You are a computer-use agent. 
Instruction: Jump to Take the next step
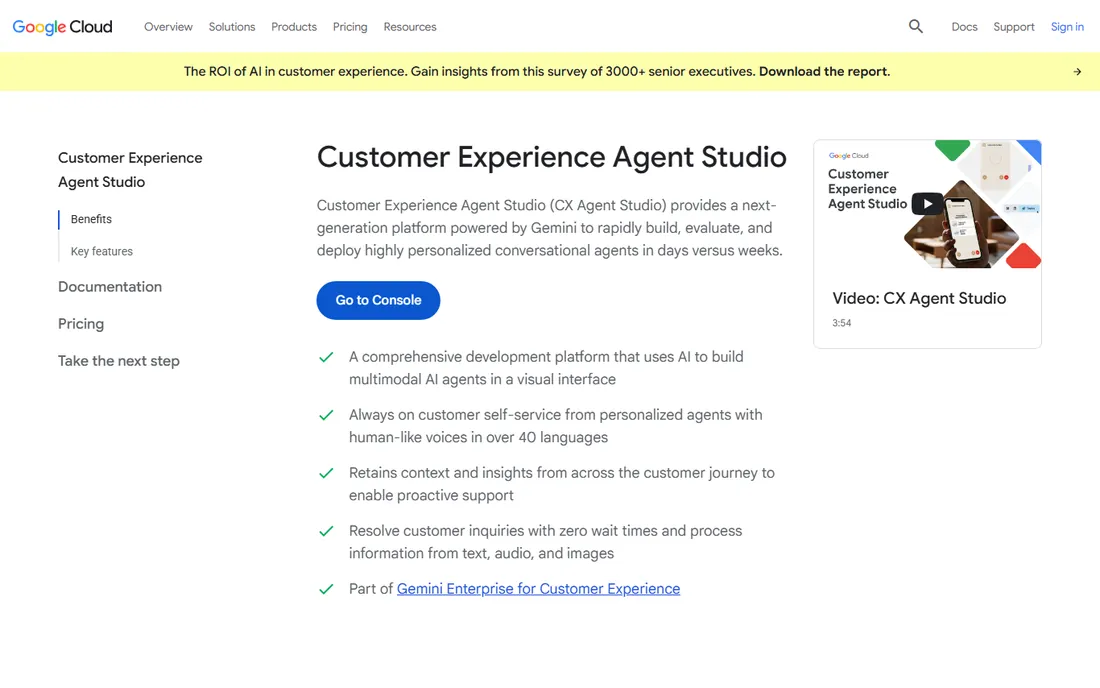[119, 361]
